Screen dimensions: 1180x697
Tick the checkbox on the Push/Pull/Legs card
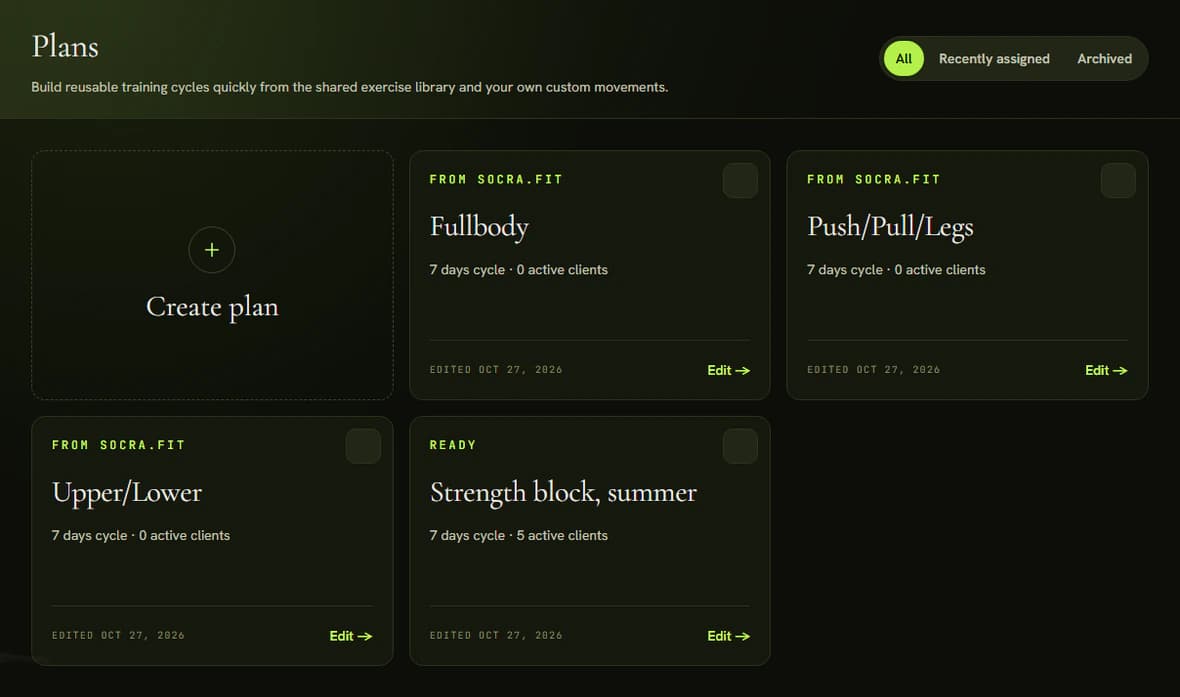pos(1118,181)
